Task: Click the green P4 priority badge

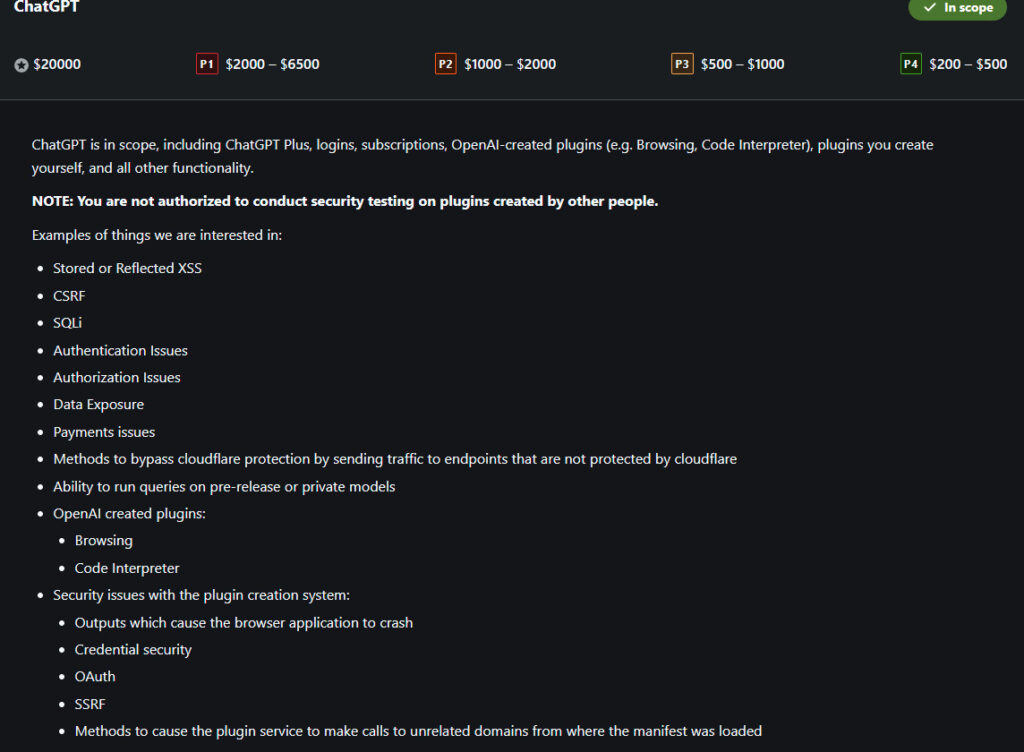Action: (911, 64)
